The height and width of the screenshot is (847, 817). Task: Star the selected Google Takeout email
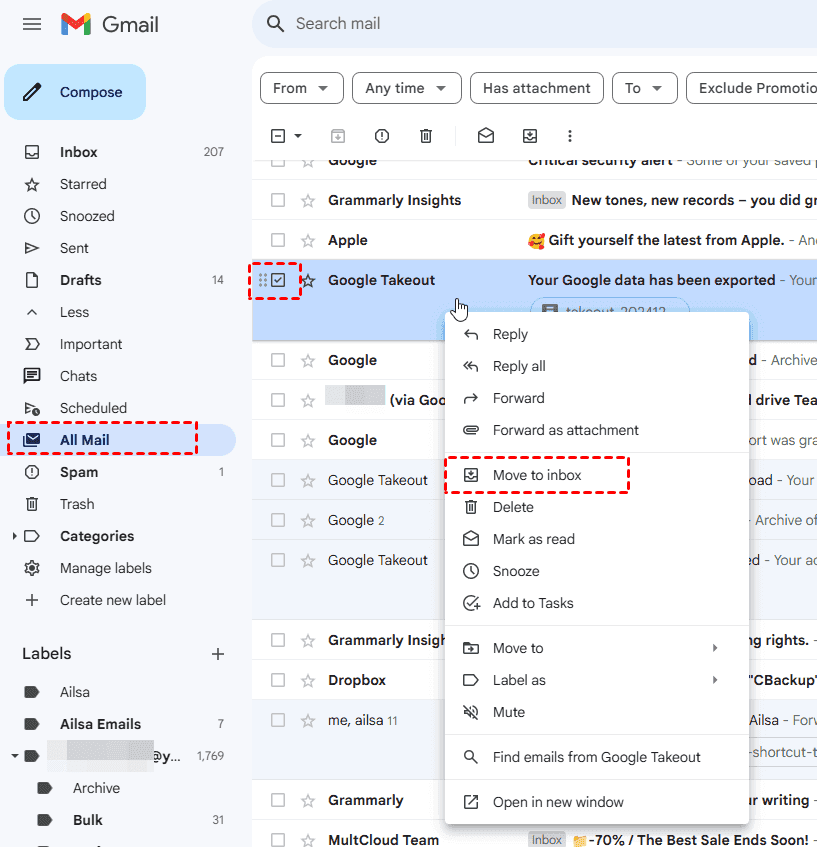coord(308,280)
